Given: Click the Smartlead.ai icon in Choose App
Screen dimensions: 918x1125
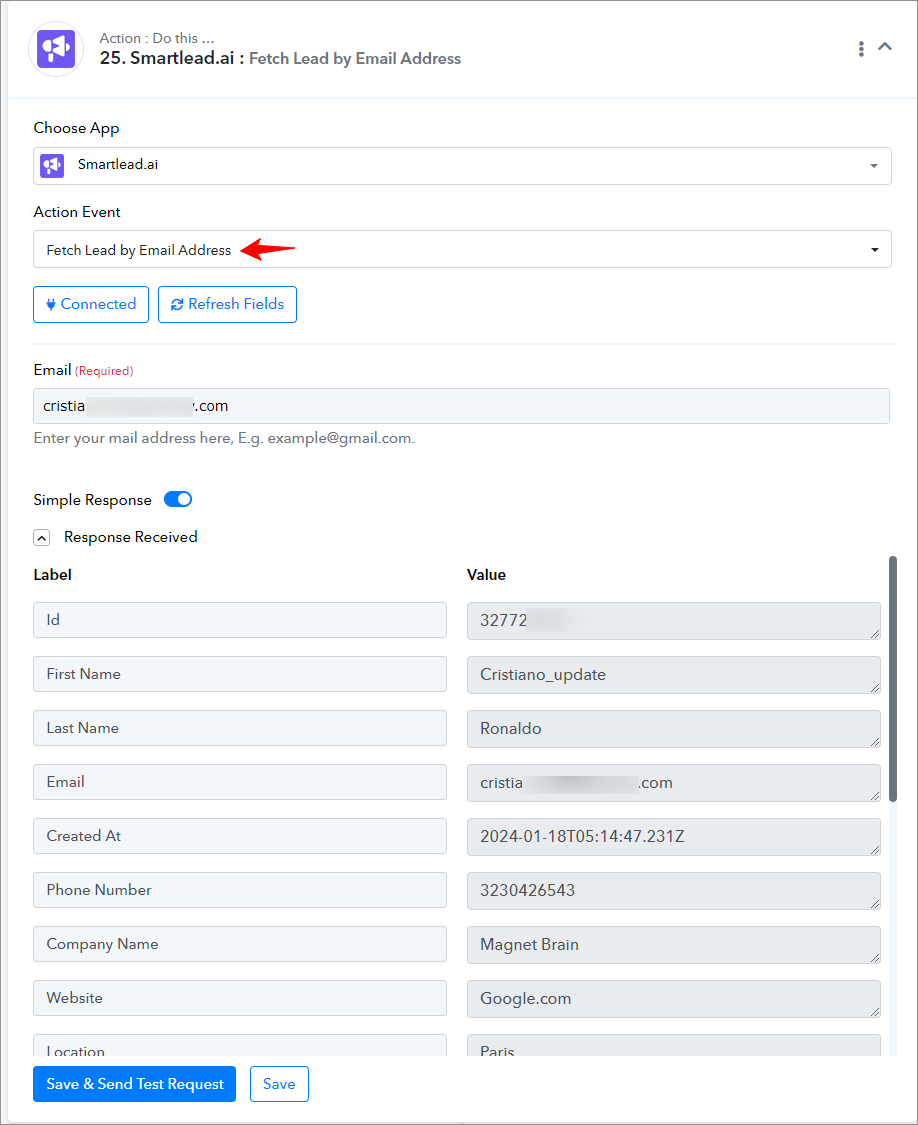Looking at the screenshot, I should (52, 166).
